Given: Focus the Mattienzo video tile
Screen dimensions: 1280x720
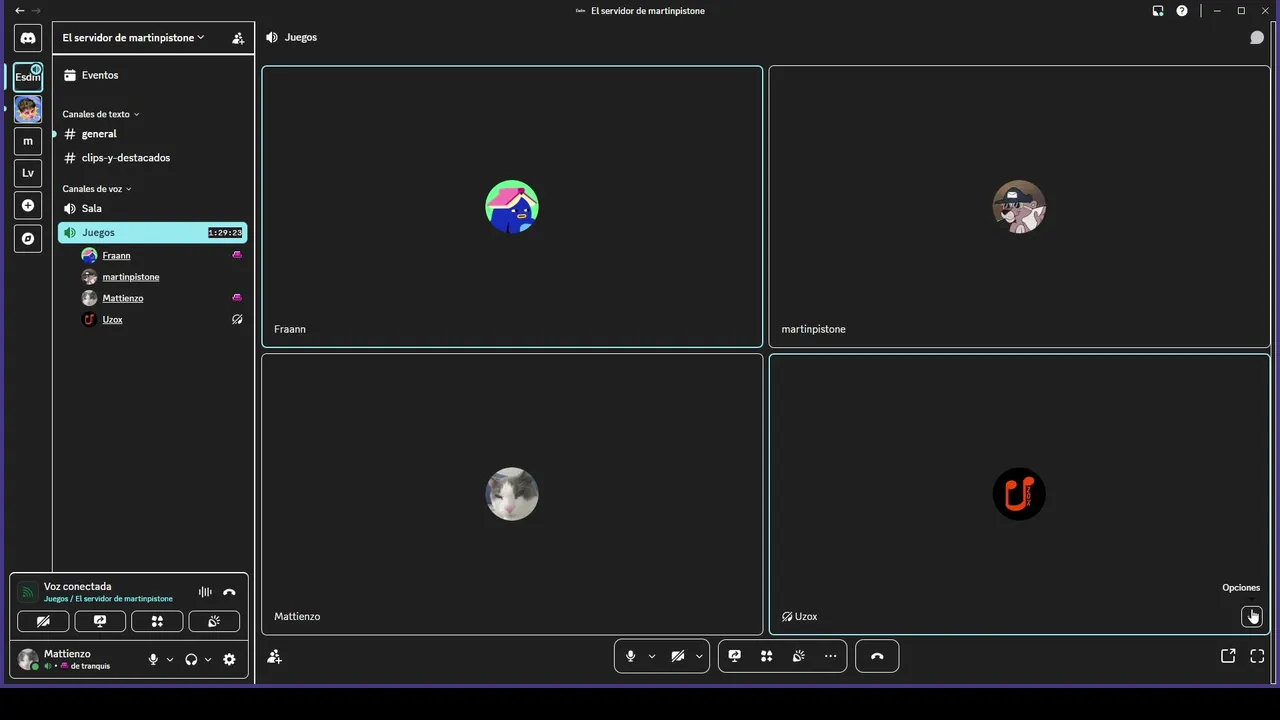Looking at the screenshot, I should (x=512, y=494).
